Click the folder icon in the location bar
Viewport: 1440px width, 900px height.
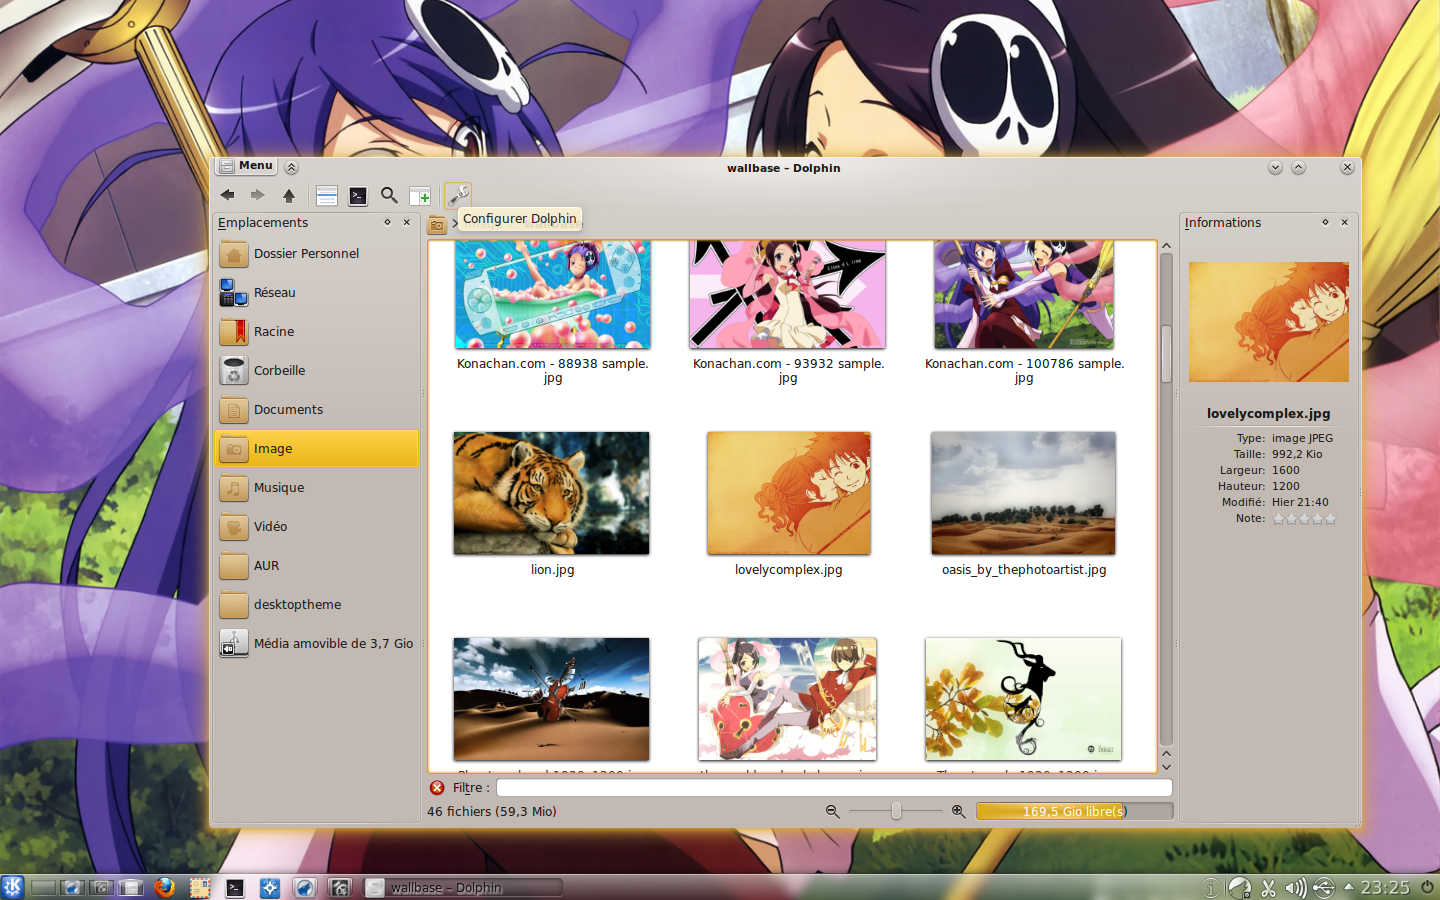coord(437,225)
